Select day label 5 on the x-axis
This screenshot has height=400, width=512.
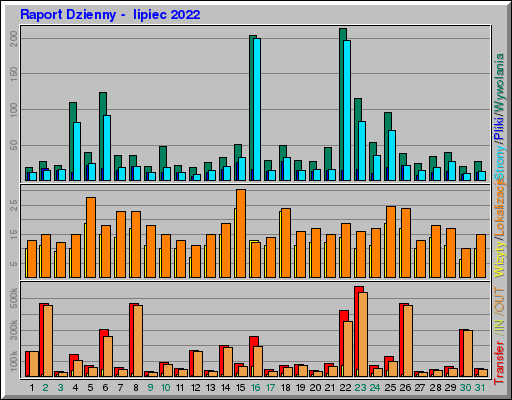click(x=90, y=388)
